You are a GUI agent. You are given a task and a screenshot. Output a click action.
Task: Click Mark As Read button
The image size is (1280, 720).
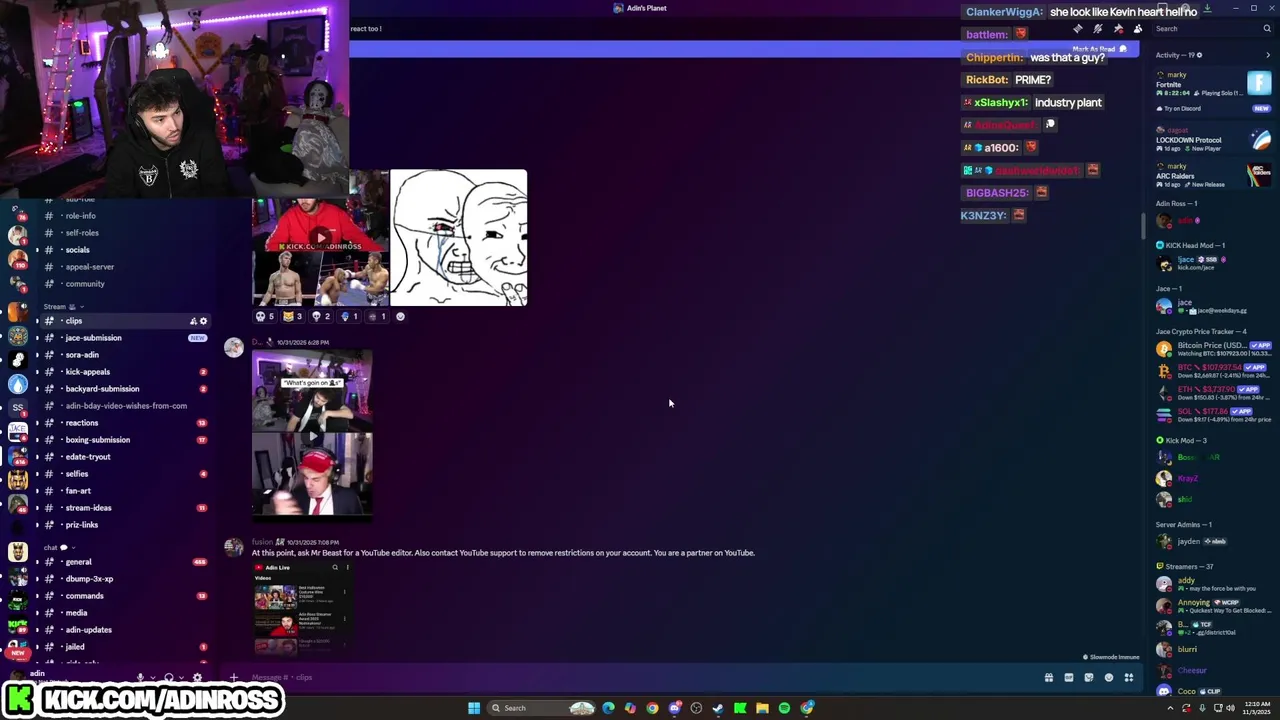pyautogui.click(x=1099, y=49)
